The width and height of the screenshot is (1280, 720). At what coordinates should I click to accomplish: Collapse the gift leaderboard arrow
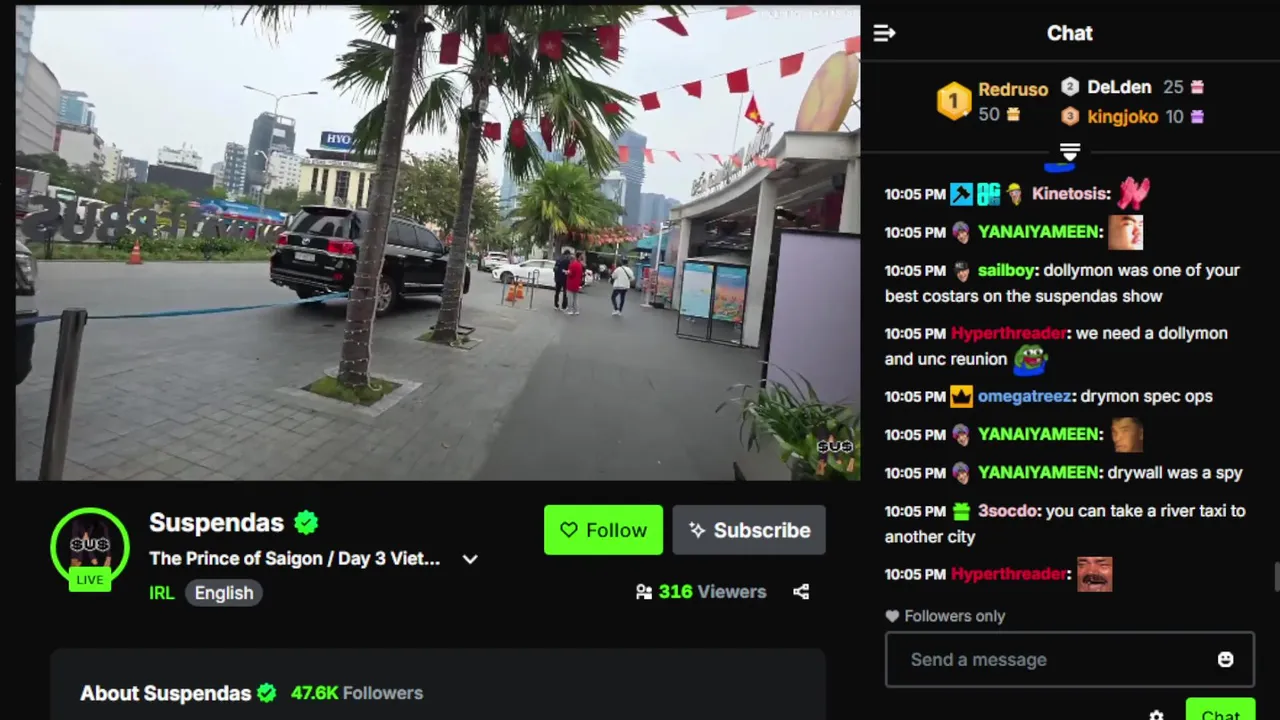1070,152
